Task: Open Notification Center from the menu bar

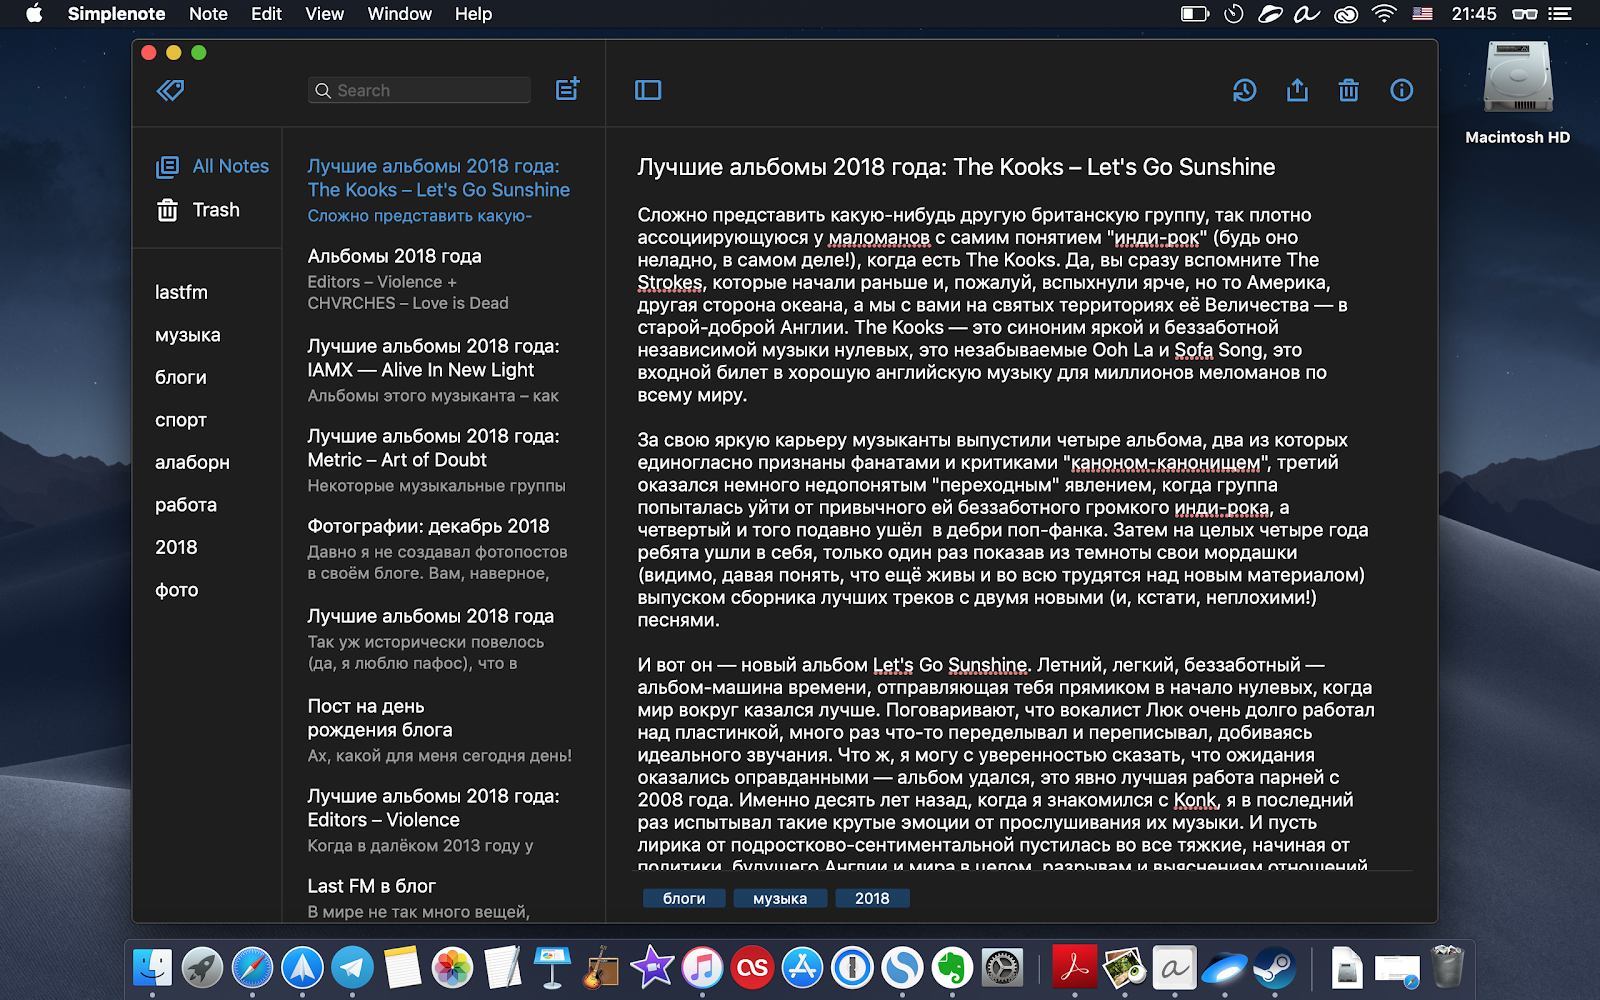Action: point(1560,14)
